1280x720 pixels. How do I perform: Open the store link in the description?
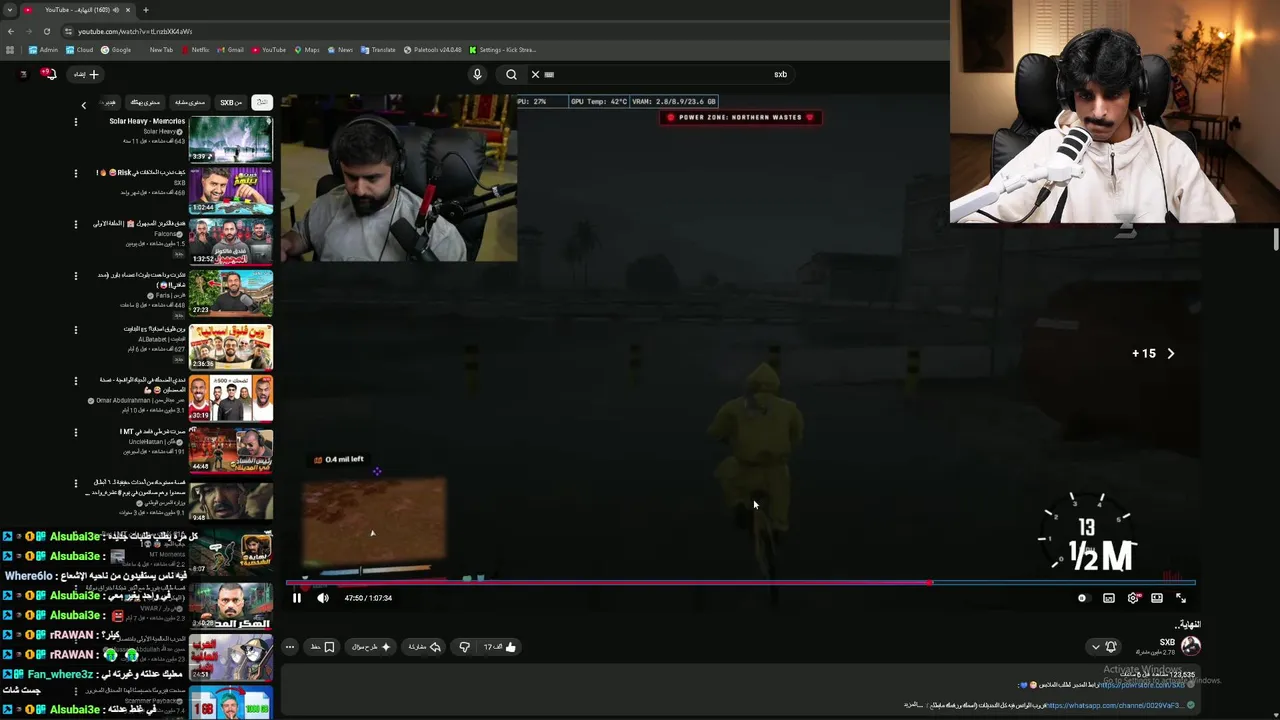1142,685
